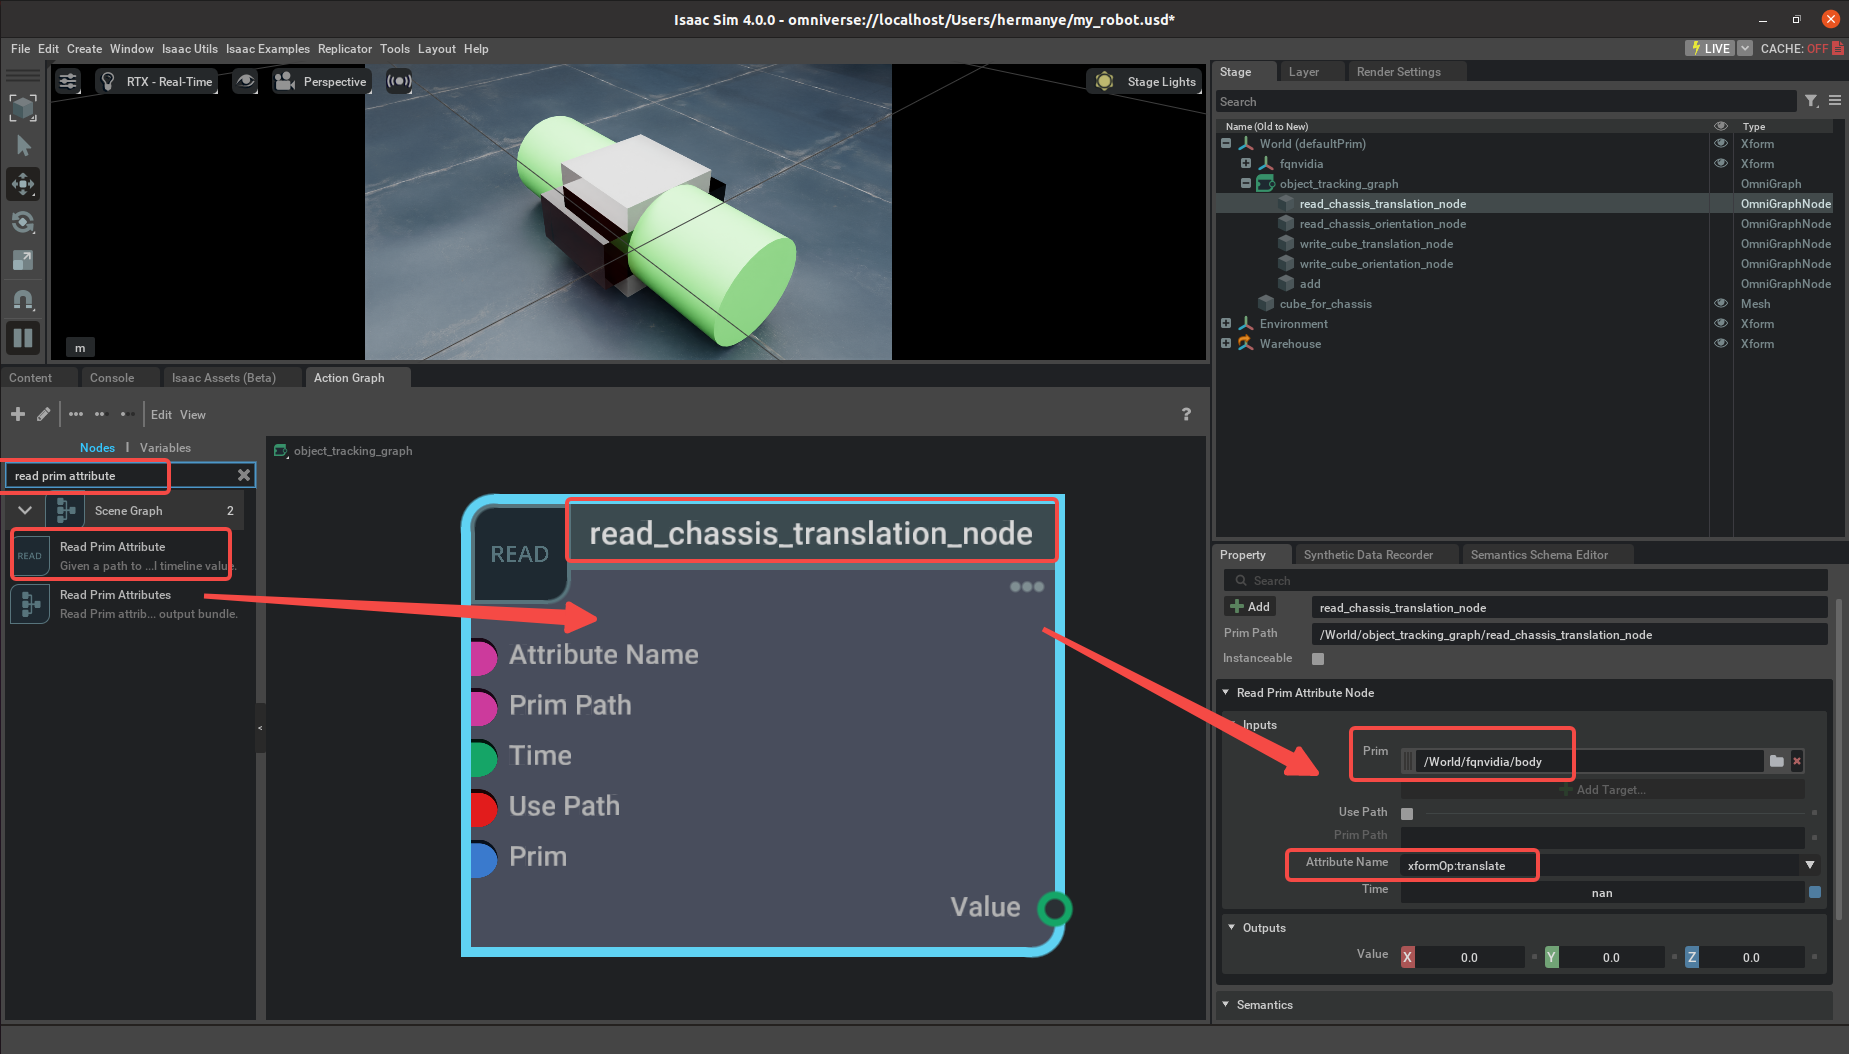The width and height of the screenshot is (1849, 1054).
Task: Remove /World/fqnvidia/body target
Action: point(1797,761)
